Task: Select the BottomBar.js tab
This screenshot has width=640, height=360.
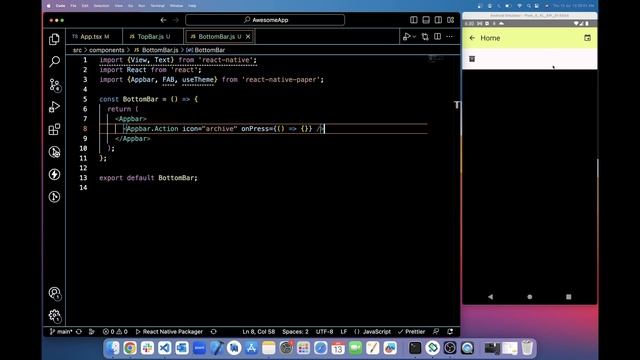Action: [216, 36]
